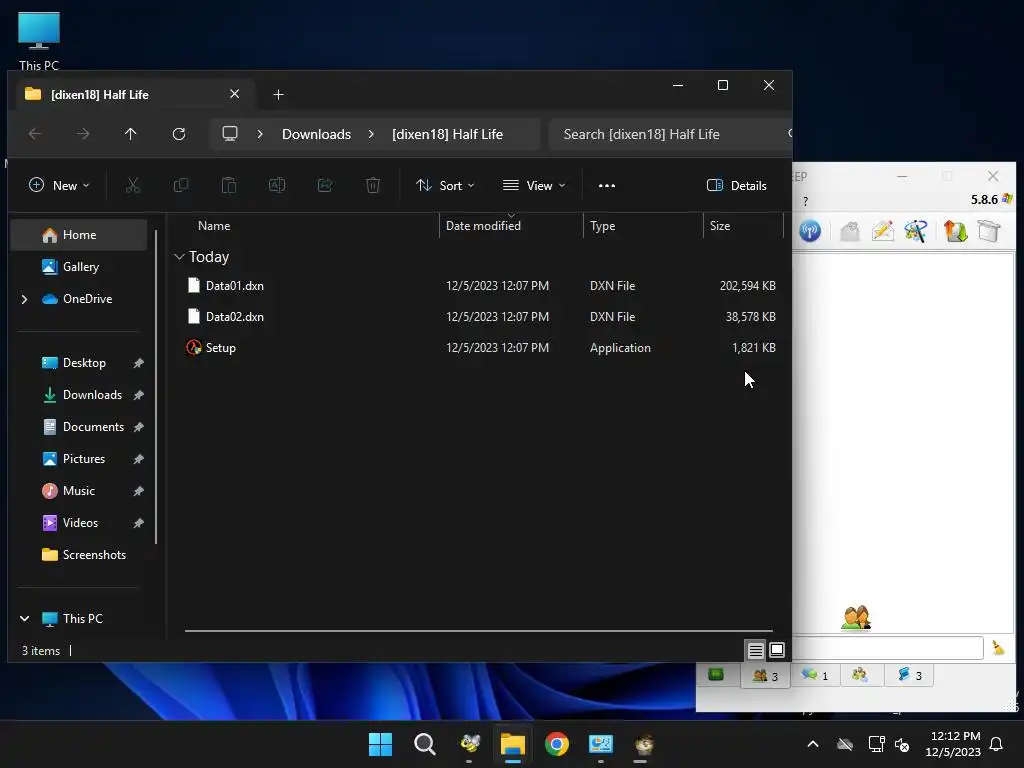This screenshot has height=768, width=1024.
Task: Switch to details list view layout
Action: coord(756,650)
